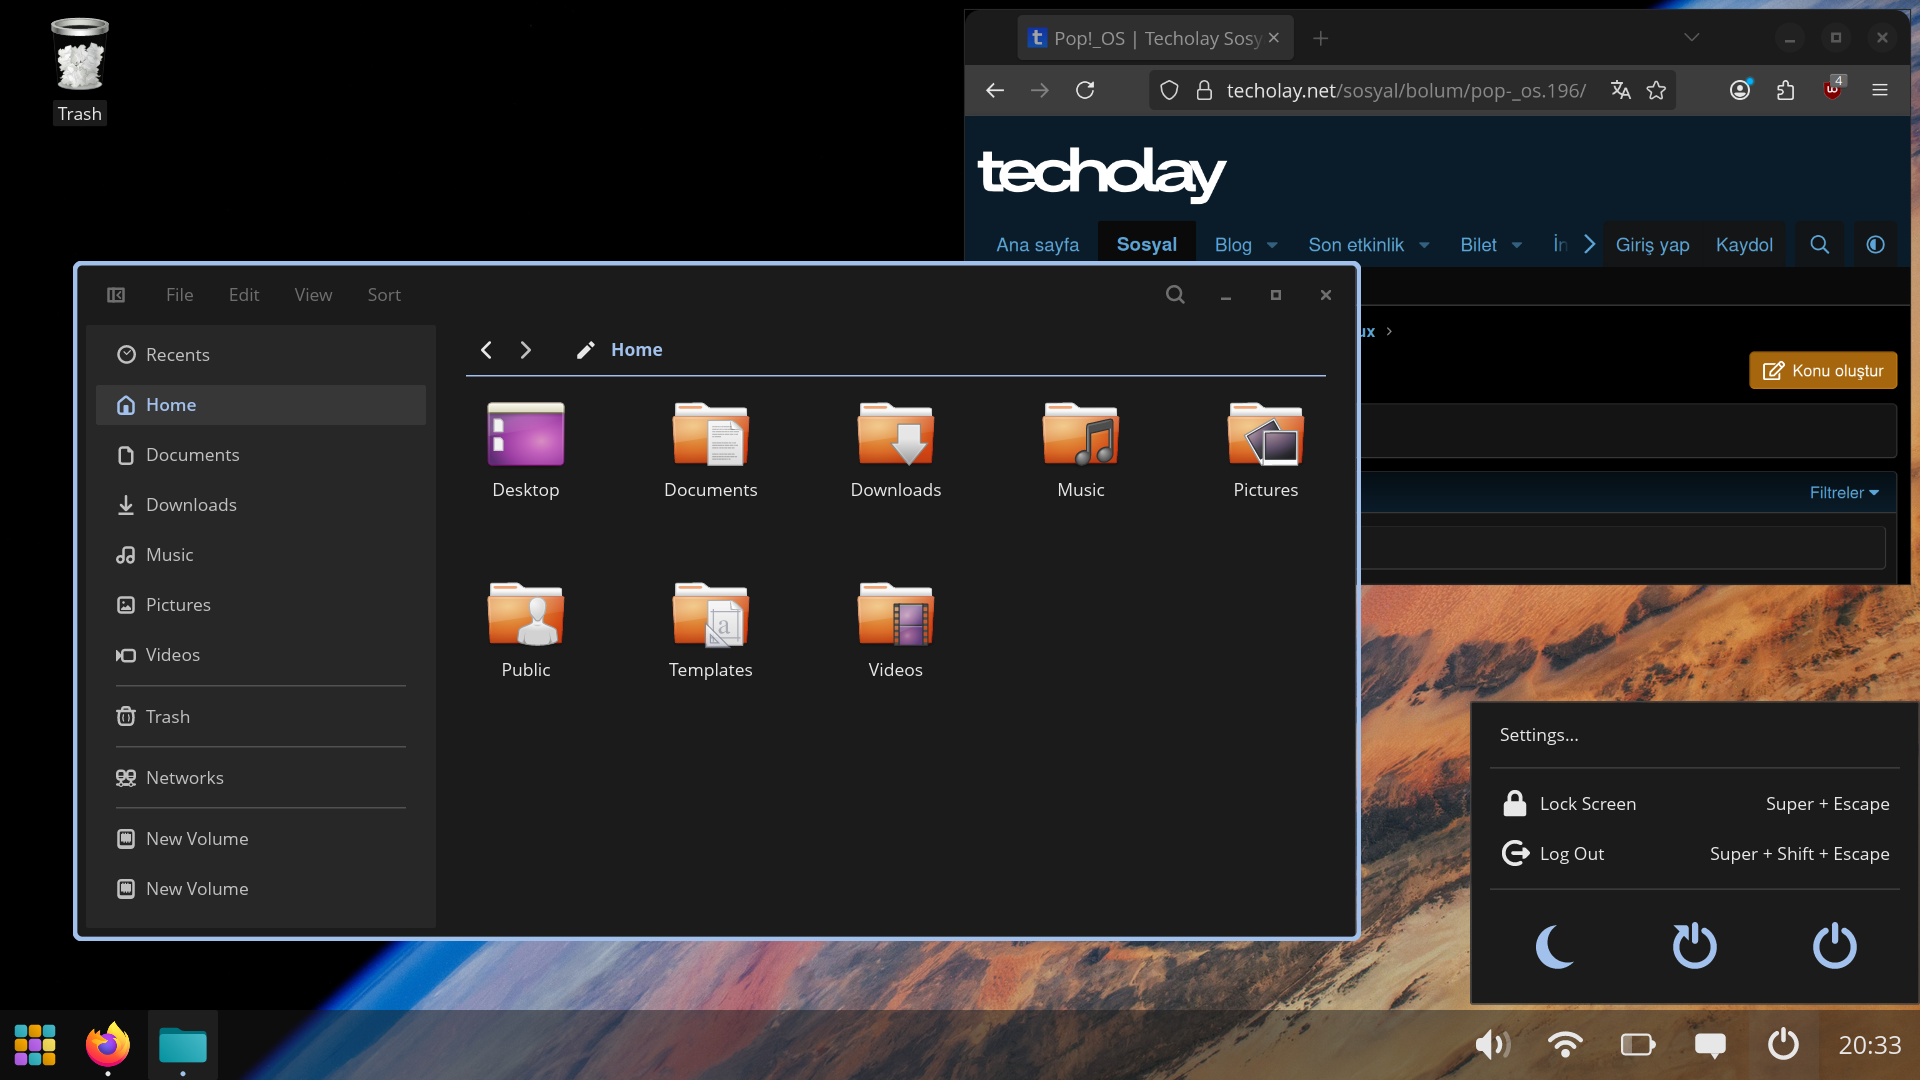Toggle the power menu panel icon

point(1783,1045)
